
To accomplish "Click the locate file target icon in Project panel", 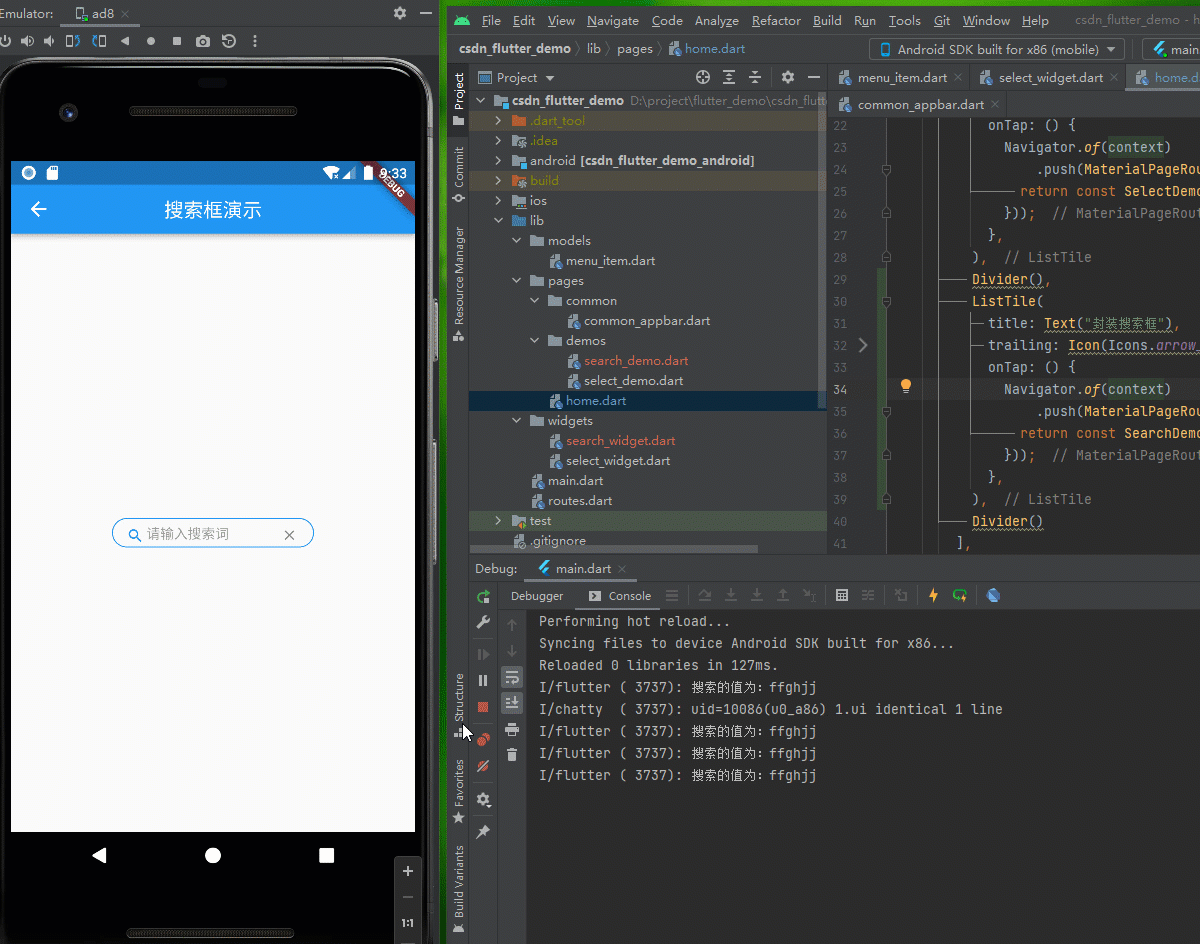I will (x=703, y=77).
